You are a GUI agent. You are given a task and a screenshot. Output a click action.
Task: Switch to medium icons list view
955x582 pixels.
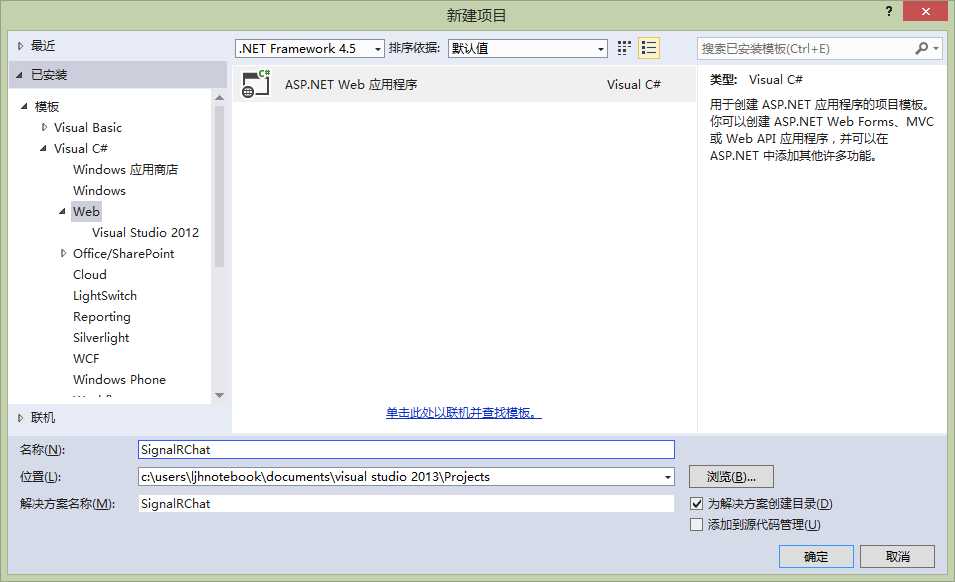[649, 48]
